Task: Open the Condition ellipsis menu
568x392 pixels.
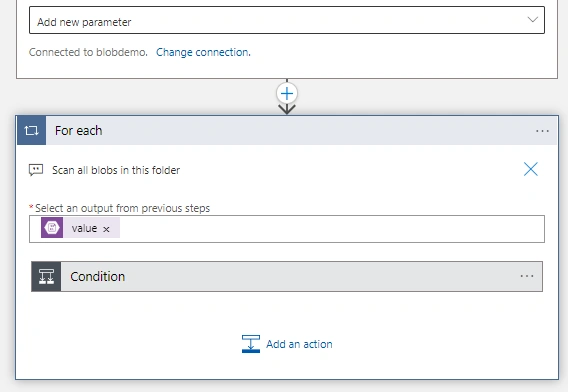Action: pos(527,276)
